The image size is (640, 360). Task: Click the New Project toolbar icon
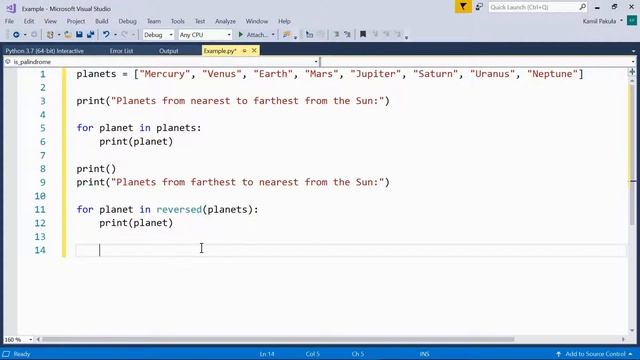[50, 35]
